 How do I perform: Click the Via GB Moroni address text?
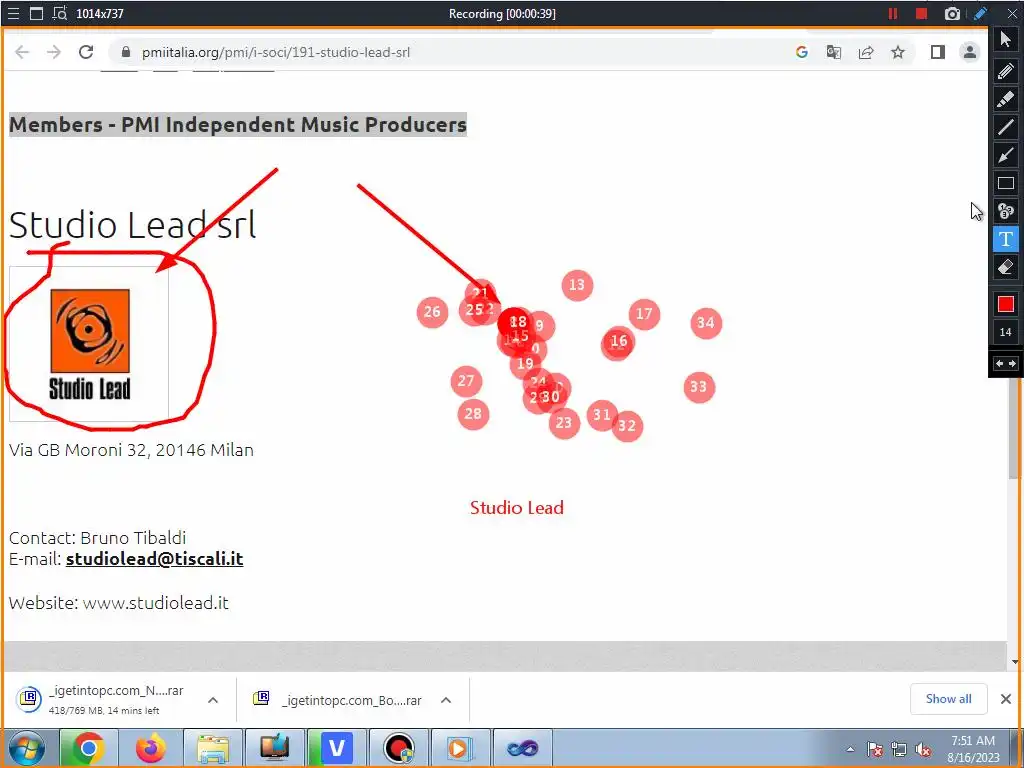[131, 450]
